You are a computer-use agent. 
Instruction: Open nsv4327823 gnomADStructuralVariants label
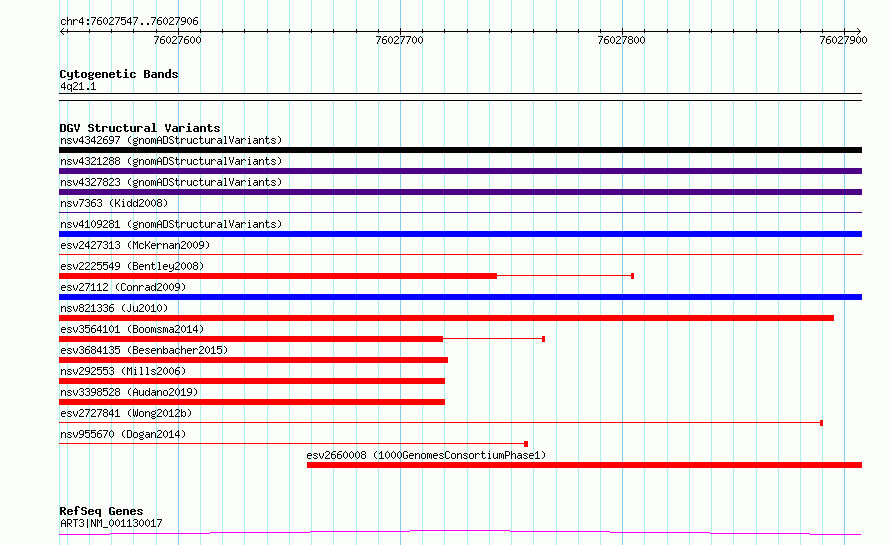tap(171, 182)
